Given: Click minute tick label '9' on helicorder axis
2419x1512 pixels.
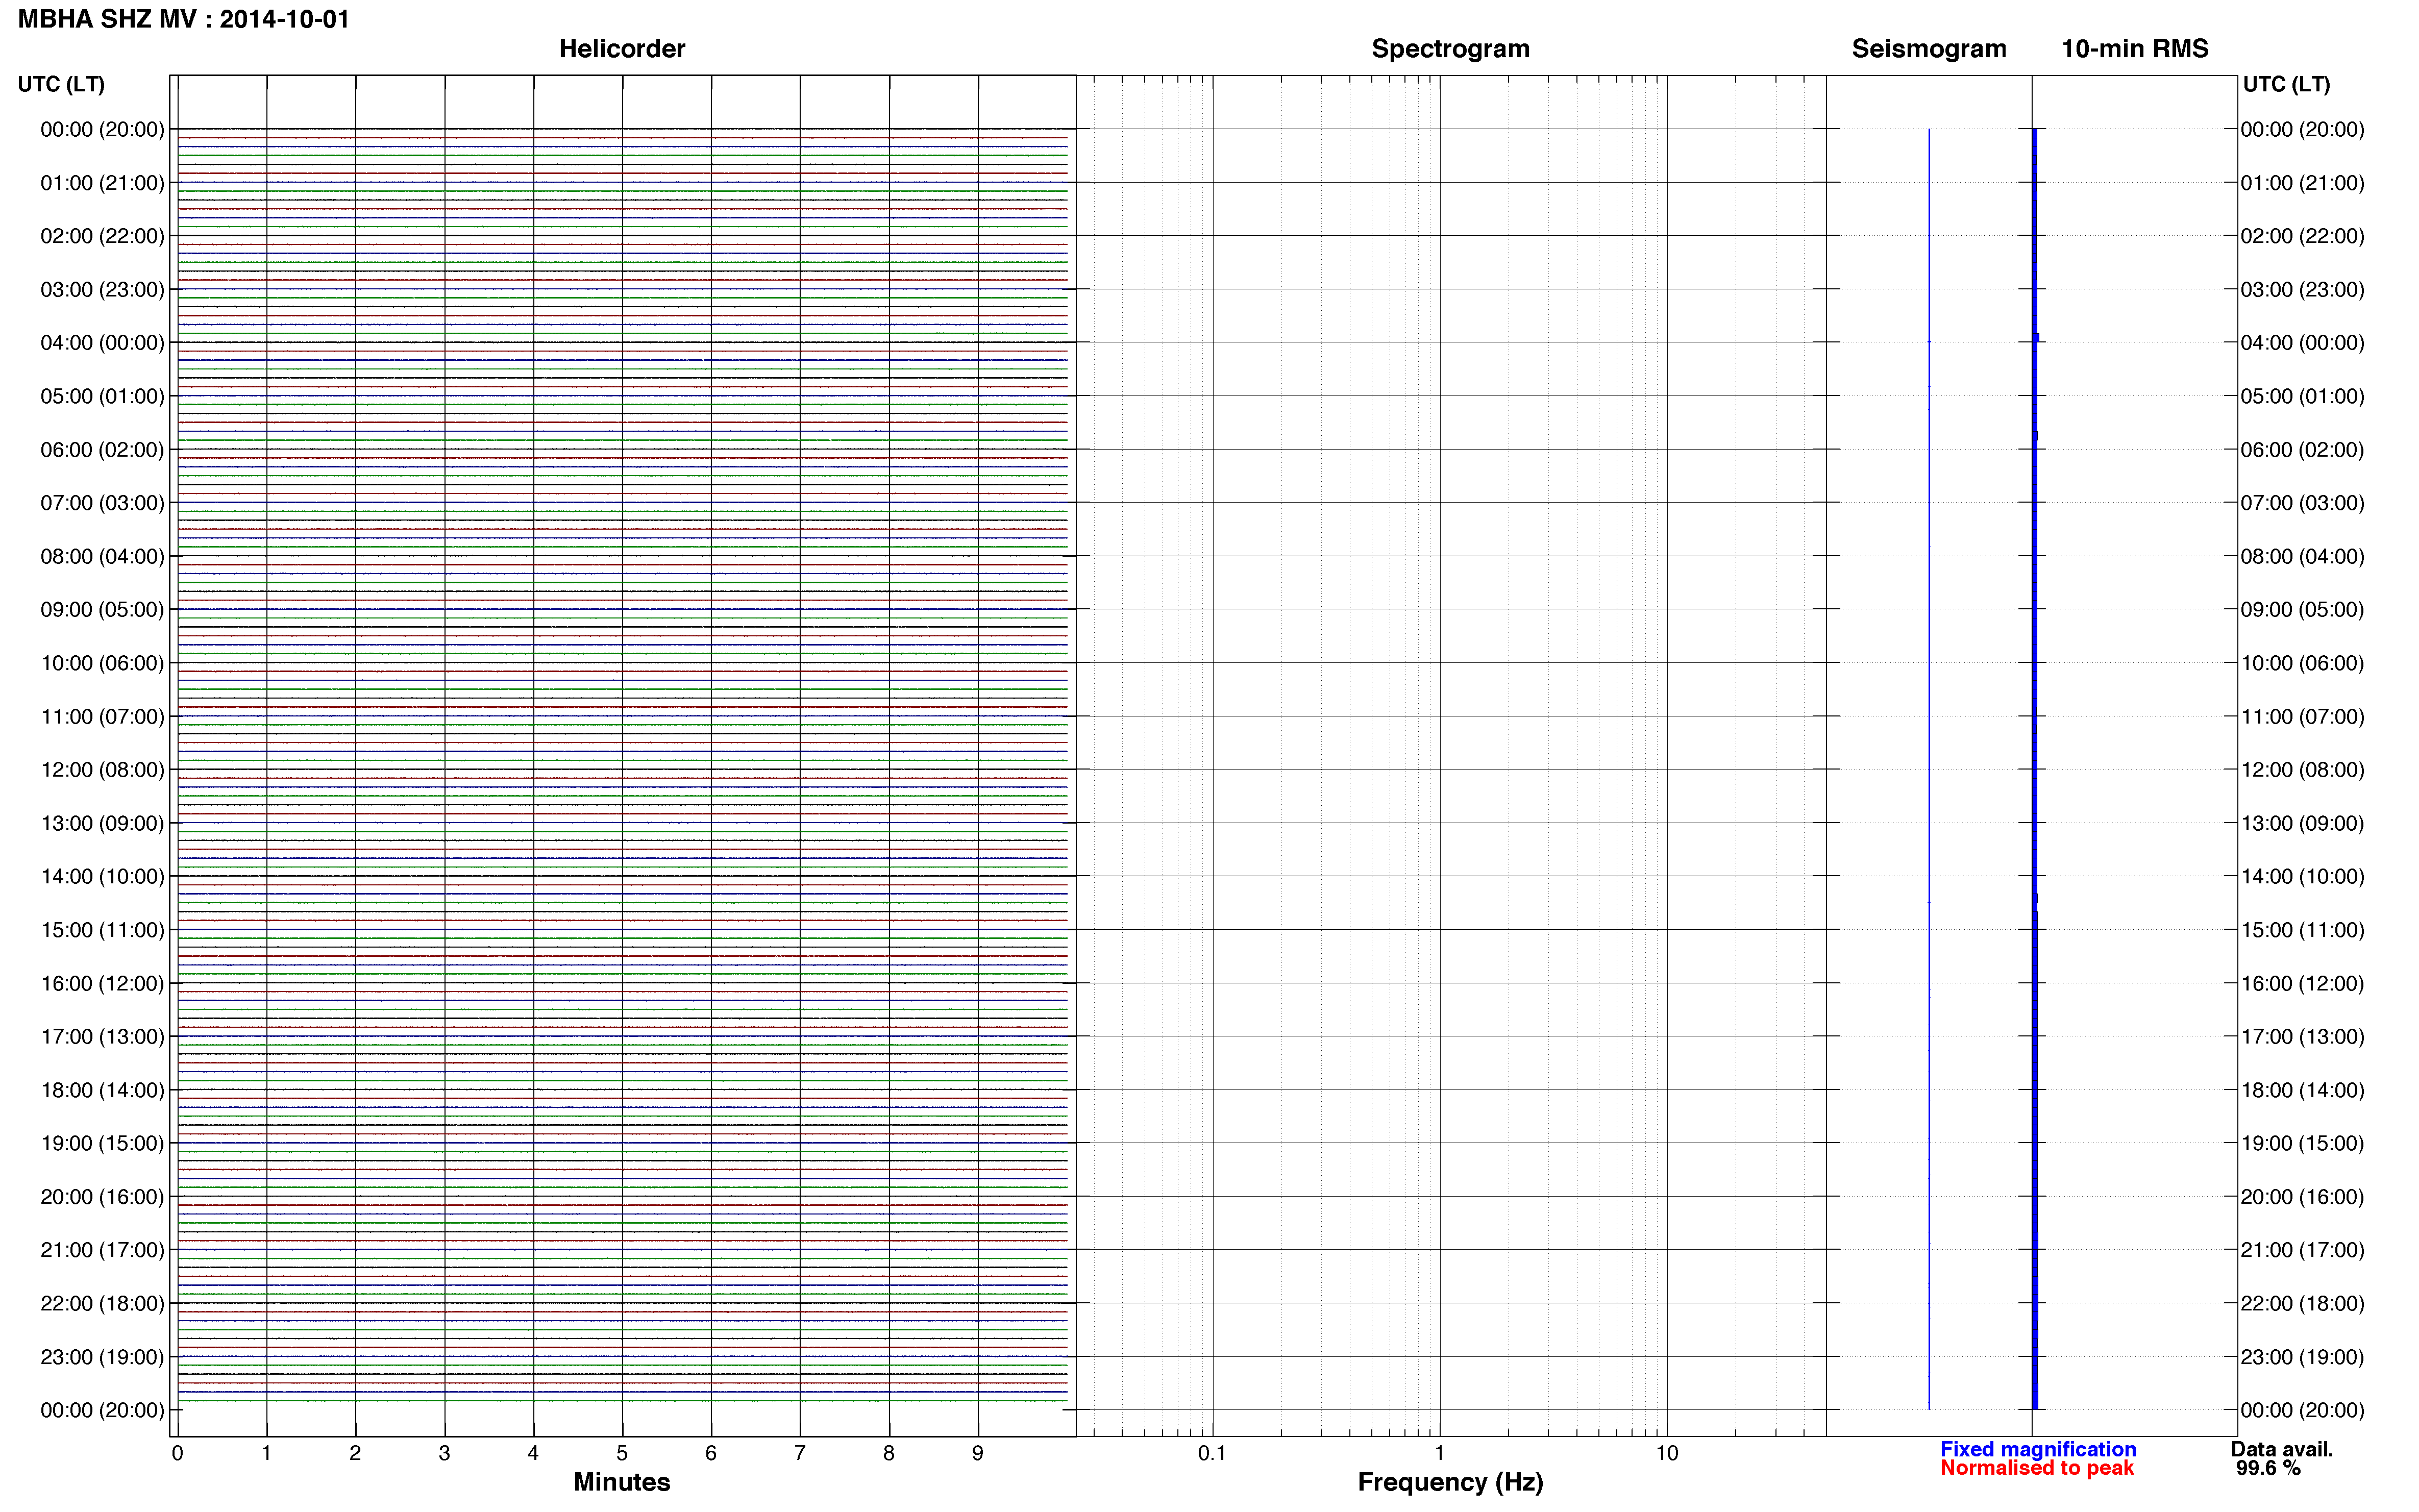Looking at the screenshot, I should click(x=978, y=1453).
